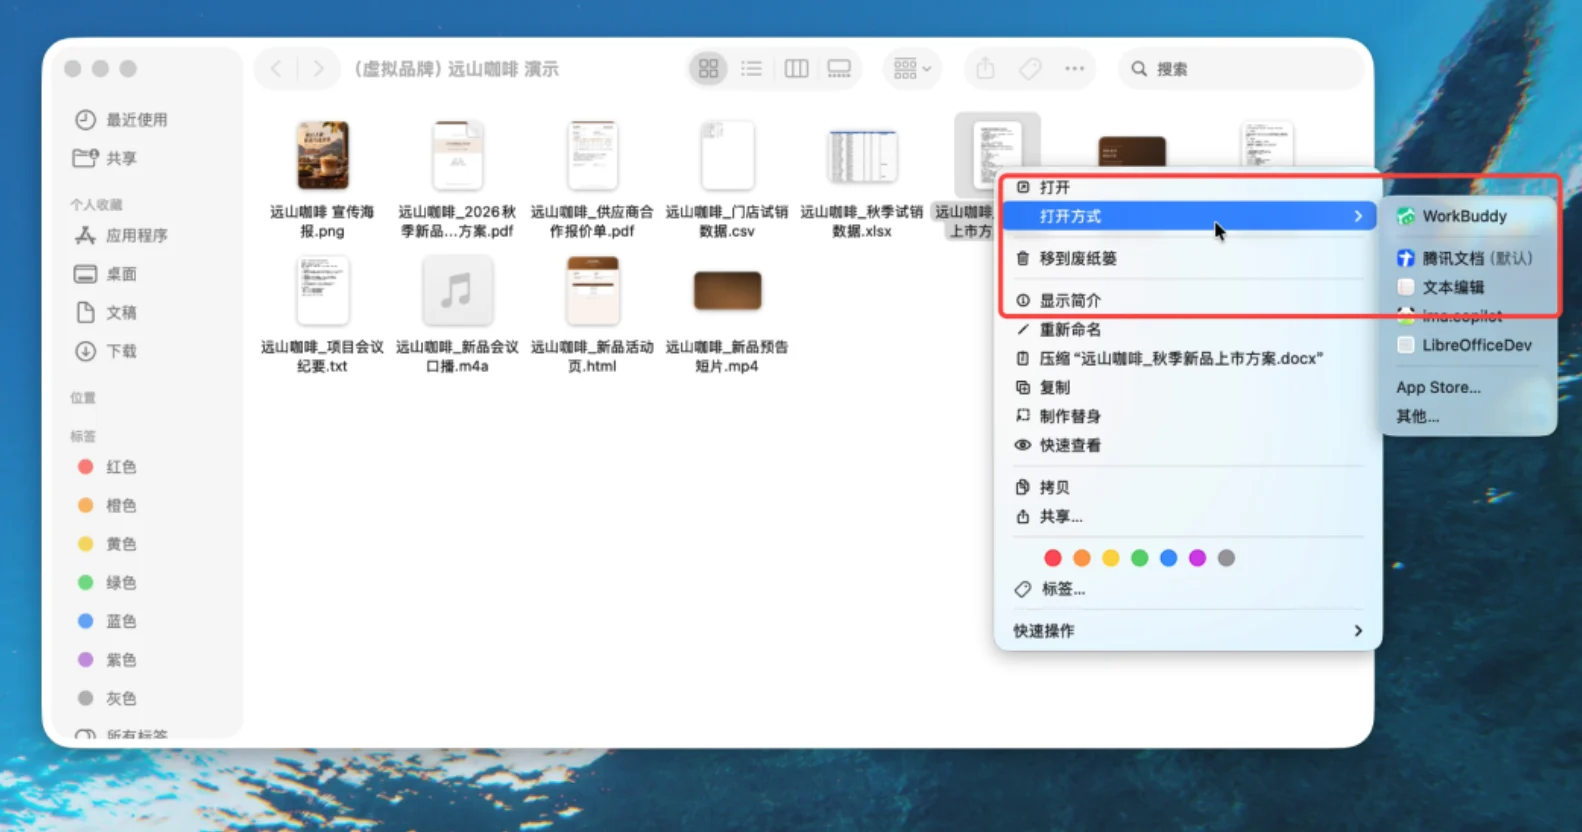This screenshot has height=832, width=1582.
Task: Switch Finder to list view
Action: [751, 69]
